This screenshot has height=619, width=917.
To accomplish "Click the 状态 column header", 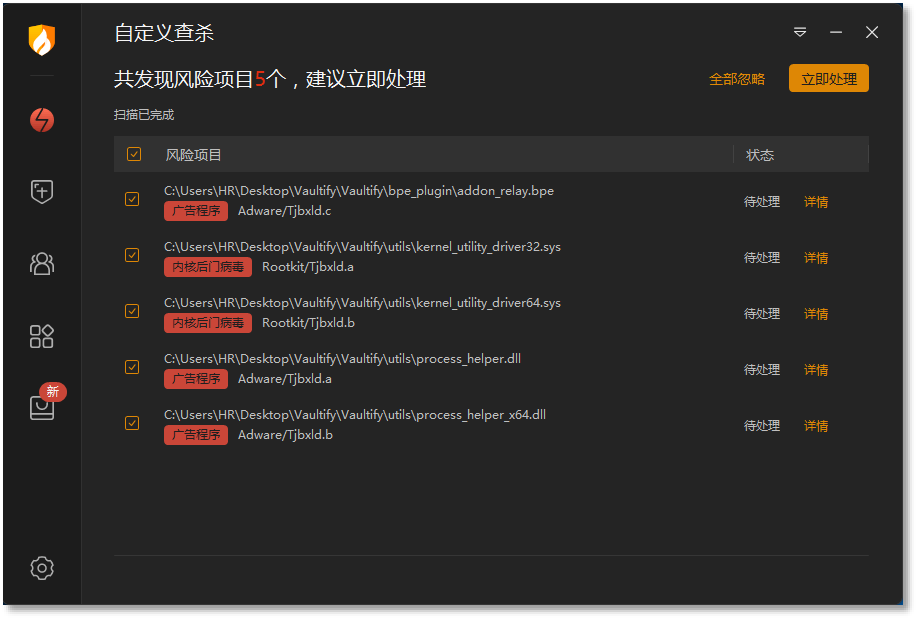I will [760, 155].
